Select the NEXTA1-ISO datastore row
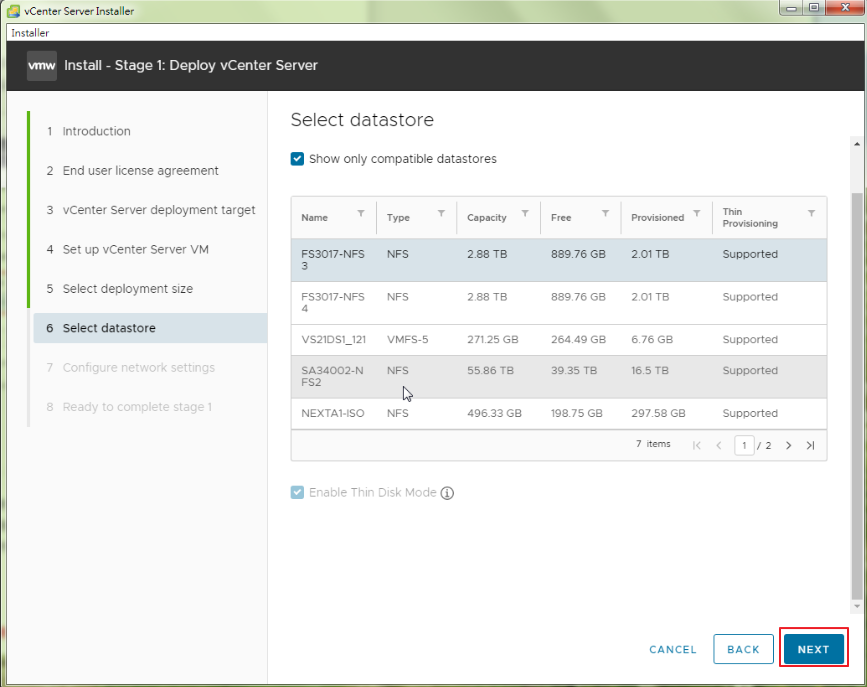 point(558,413)
